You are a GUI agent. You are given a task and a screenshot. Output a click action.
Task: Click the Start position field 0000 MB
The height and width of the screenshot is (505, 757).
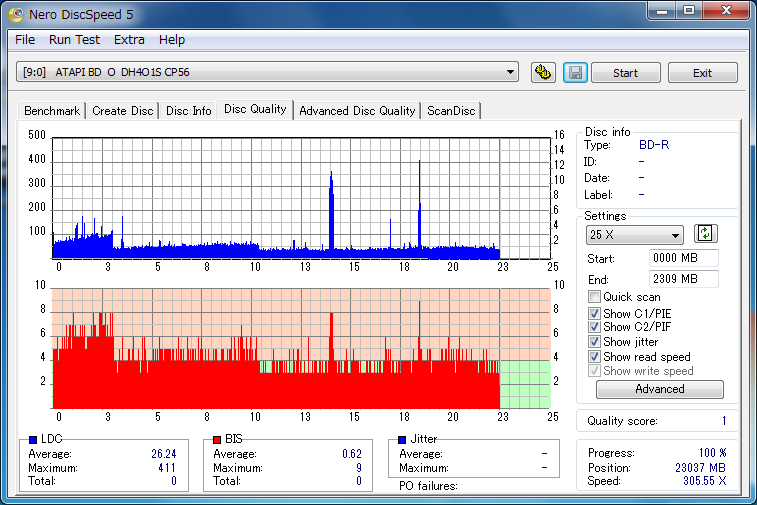click(684, 258)
